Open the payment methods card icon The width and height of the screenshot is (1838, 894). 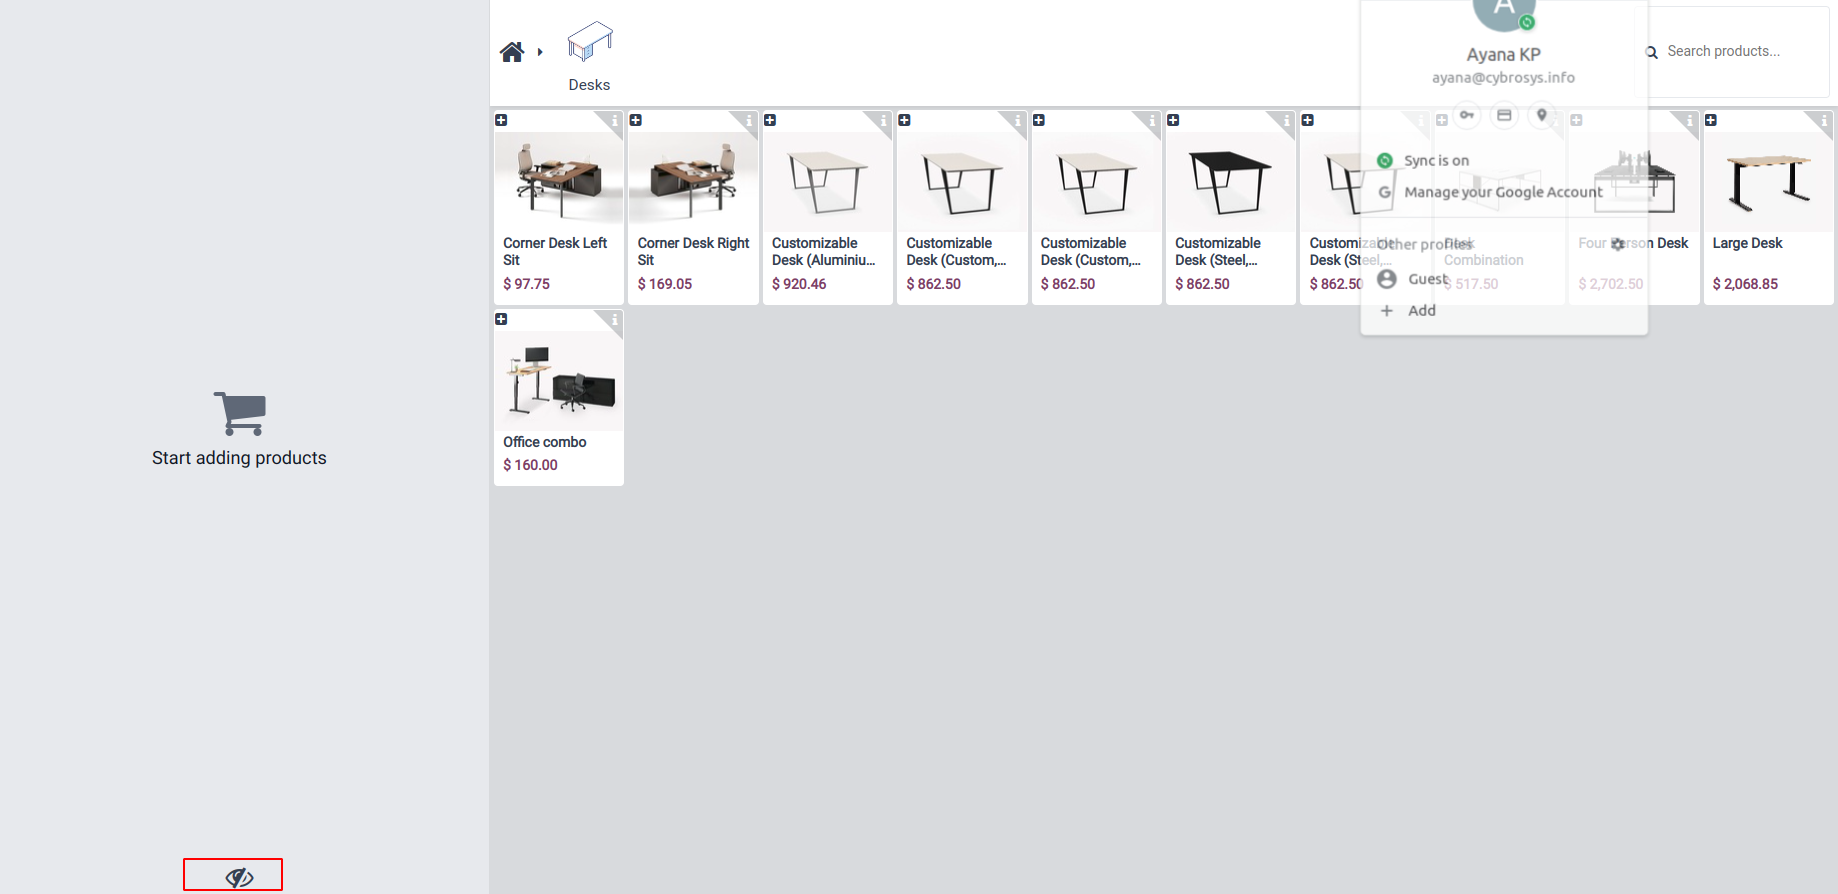pyautogui.click(x=1504, y=115)
